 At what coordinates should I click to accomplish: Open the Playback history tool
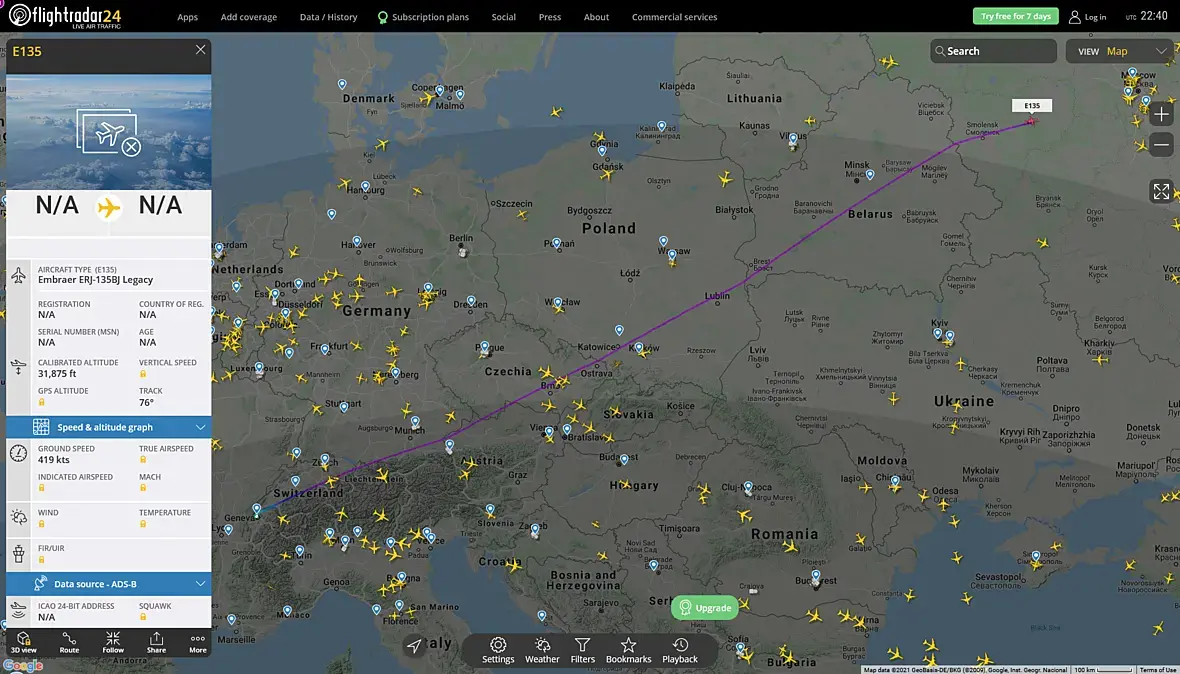[x=680, y=651]
